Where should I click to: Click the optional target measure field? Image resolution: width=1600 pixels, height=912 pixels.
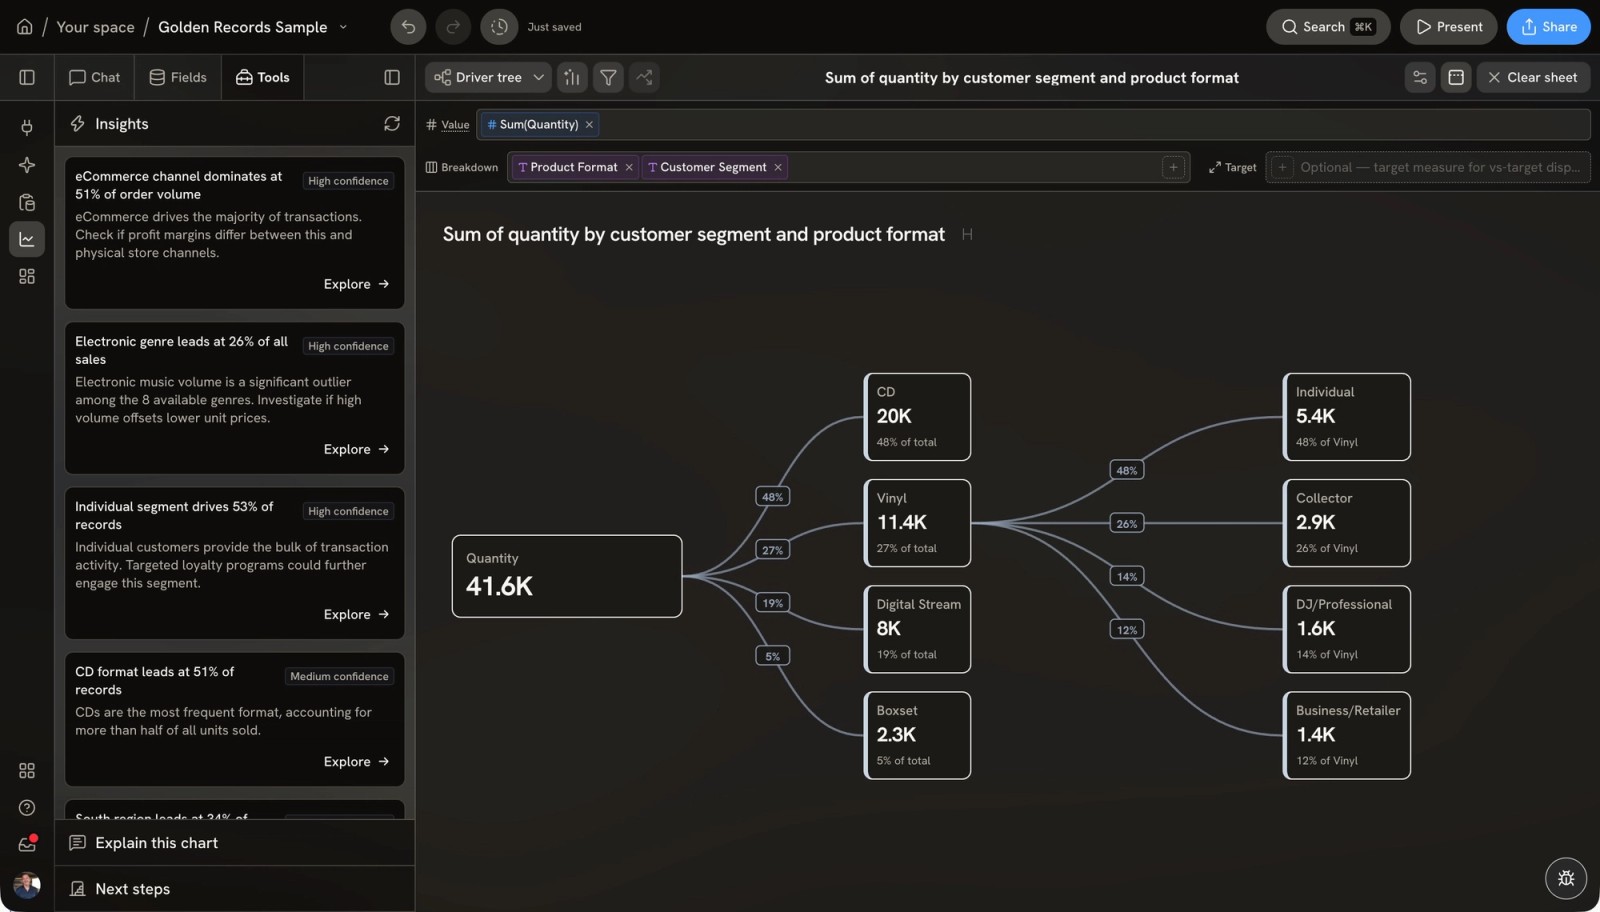tap(1428, 167)
